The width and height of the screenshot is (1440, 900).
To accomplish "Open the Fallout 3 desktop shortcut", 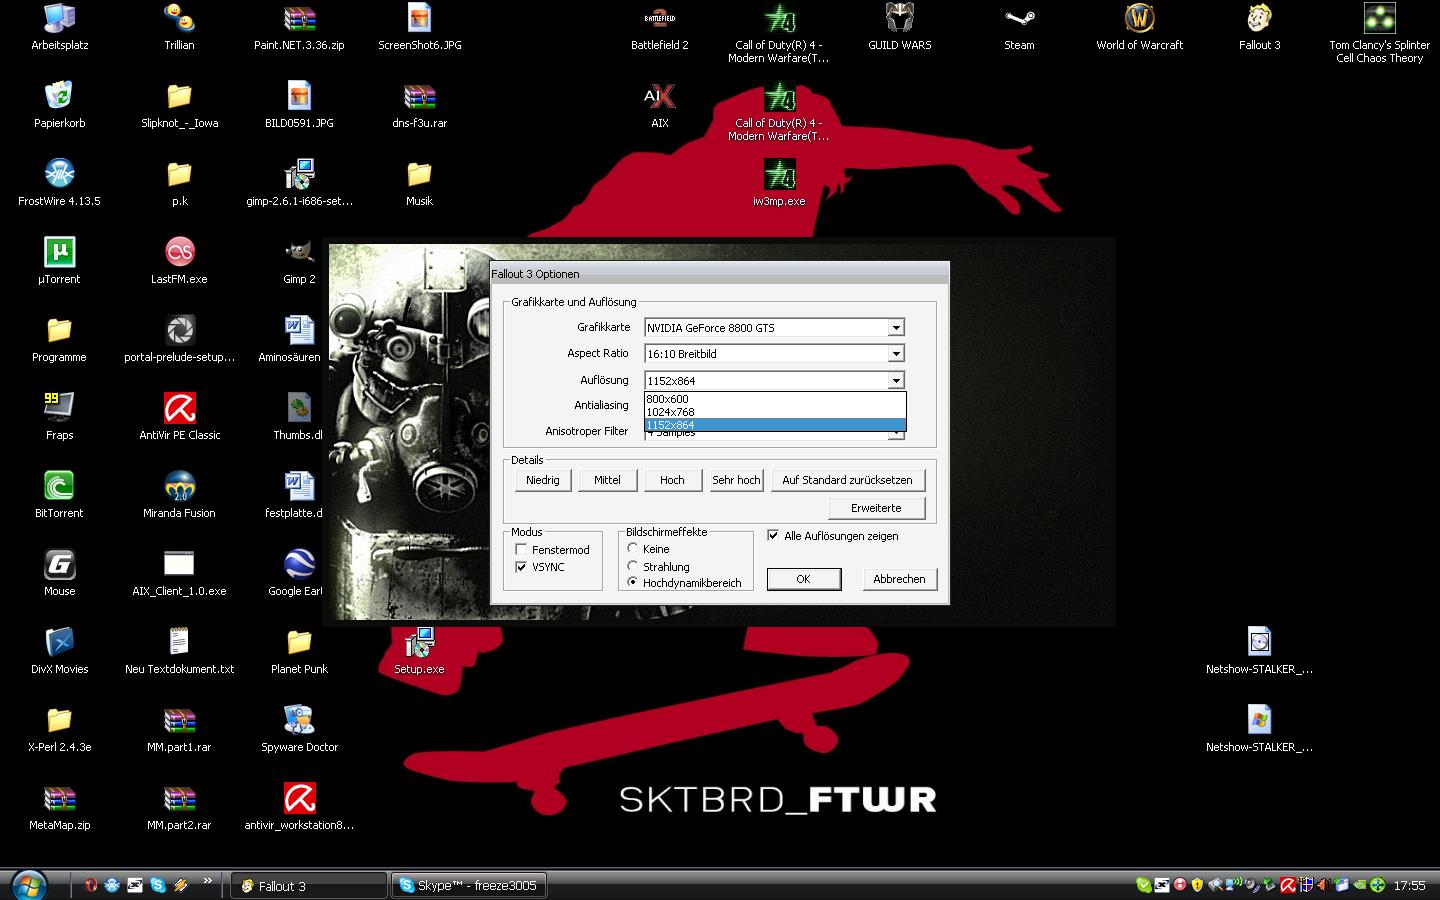I will pos(1259,27).
